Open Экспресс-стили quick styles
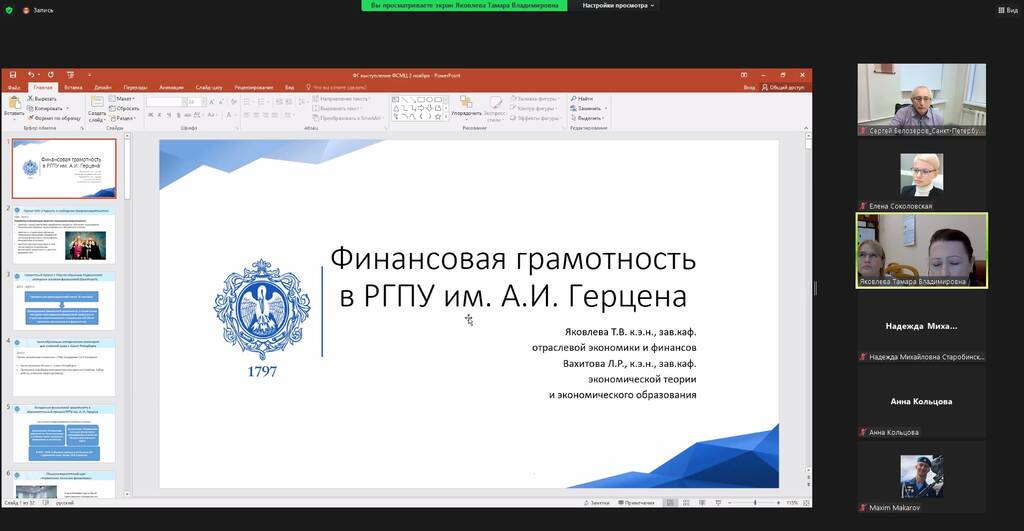 point(495,108)
